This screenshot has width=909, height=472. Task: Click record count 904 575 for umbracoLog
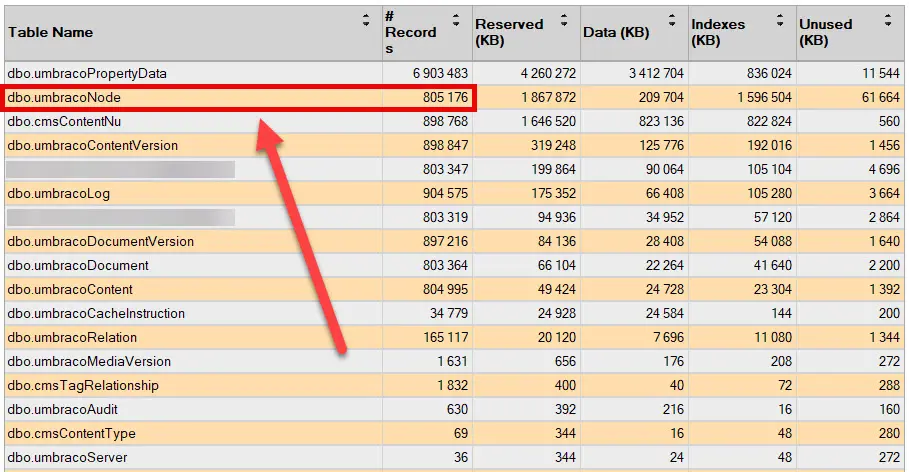click(x=445, y=194)
